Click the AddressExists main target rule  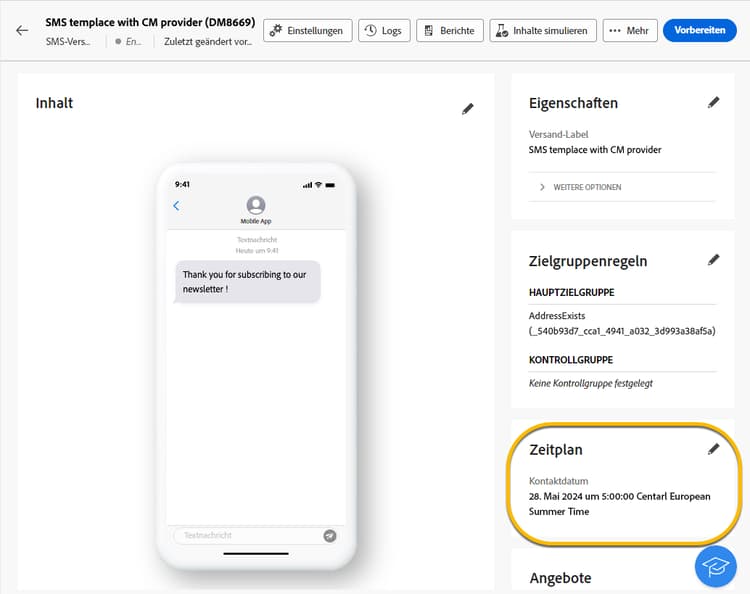click(x=622, y=323)
